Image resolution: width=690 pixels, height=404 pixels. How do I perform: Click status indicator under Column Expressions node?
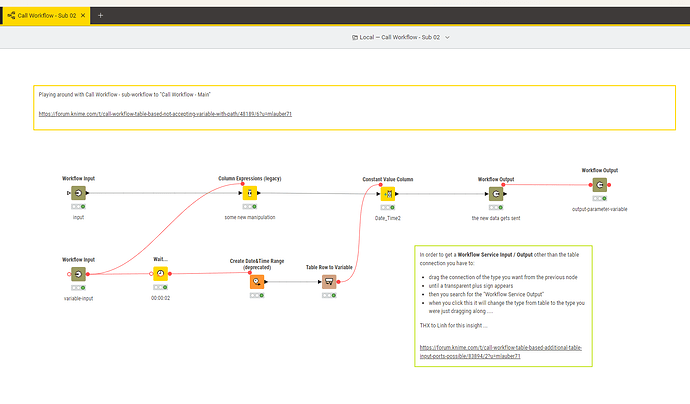click(x=250, y=206)
